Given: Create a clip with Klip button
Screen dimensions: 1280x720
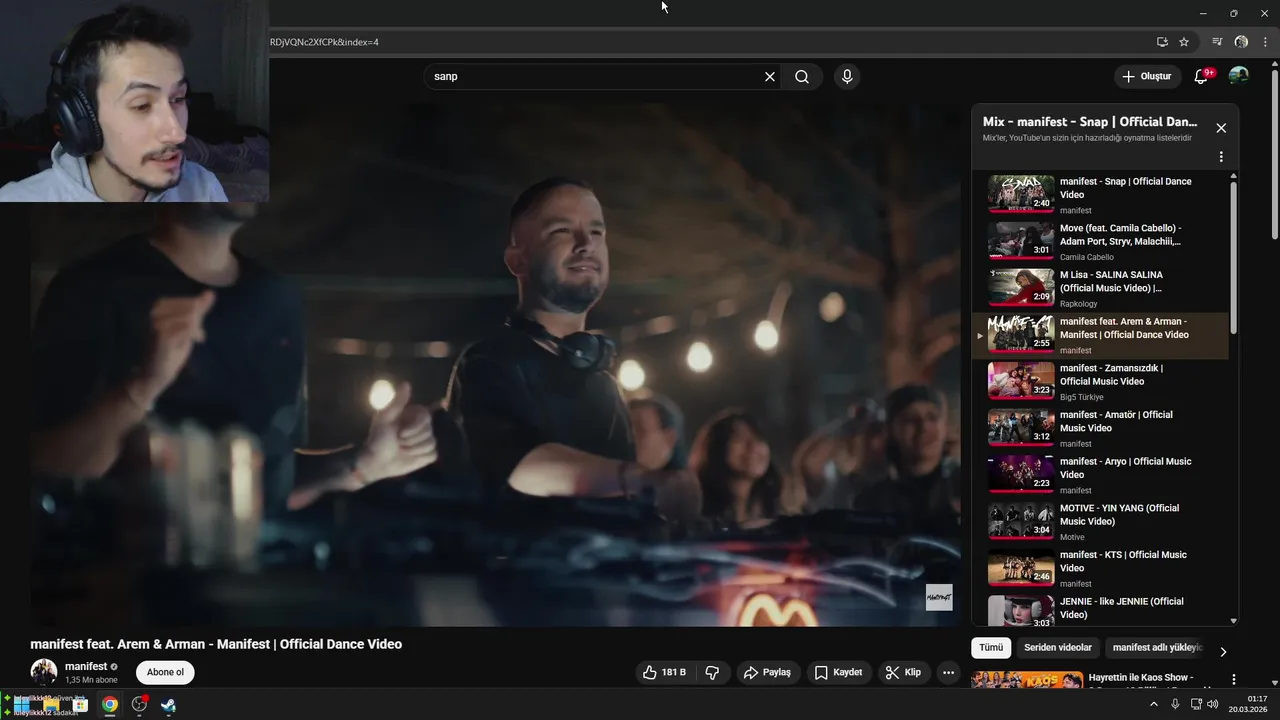Looking at the screenshot, I should pos(903,672).
